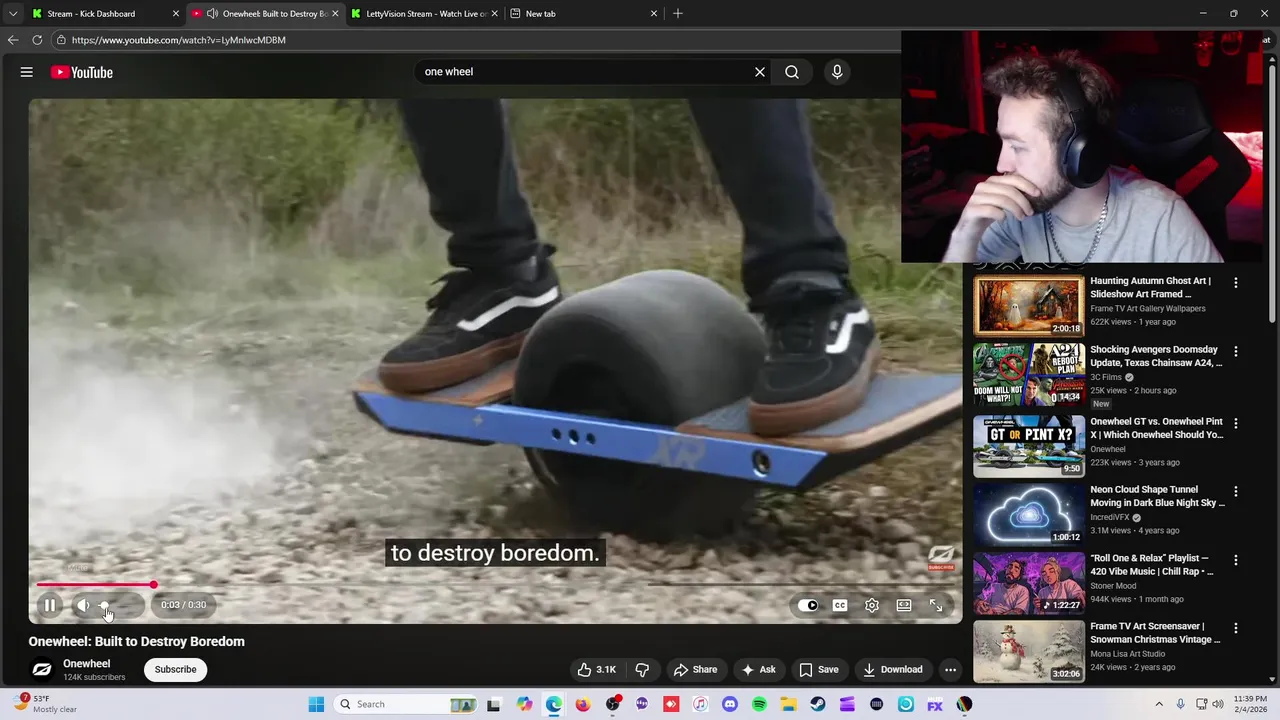The width and height of the screenshot is (1280, 720).
Task: Open the tab search dropdown arrow
Action: click(x=13, y=14)
